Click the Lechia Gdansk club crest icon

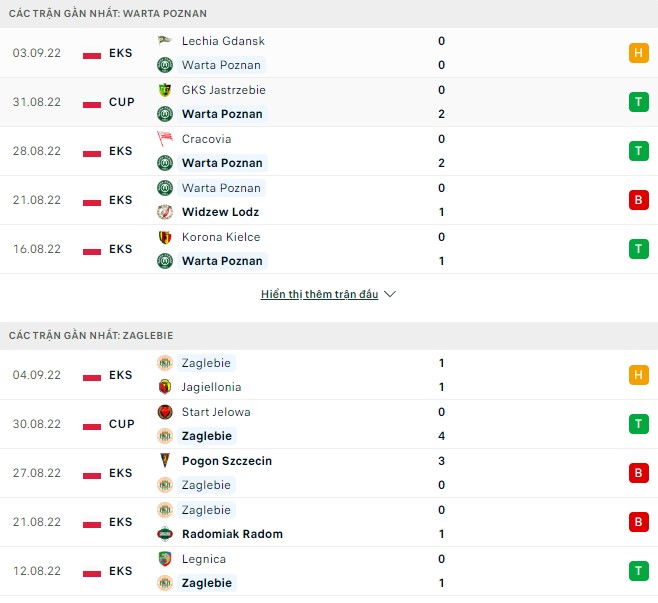pos(165,41)
